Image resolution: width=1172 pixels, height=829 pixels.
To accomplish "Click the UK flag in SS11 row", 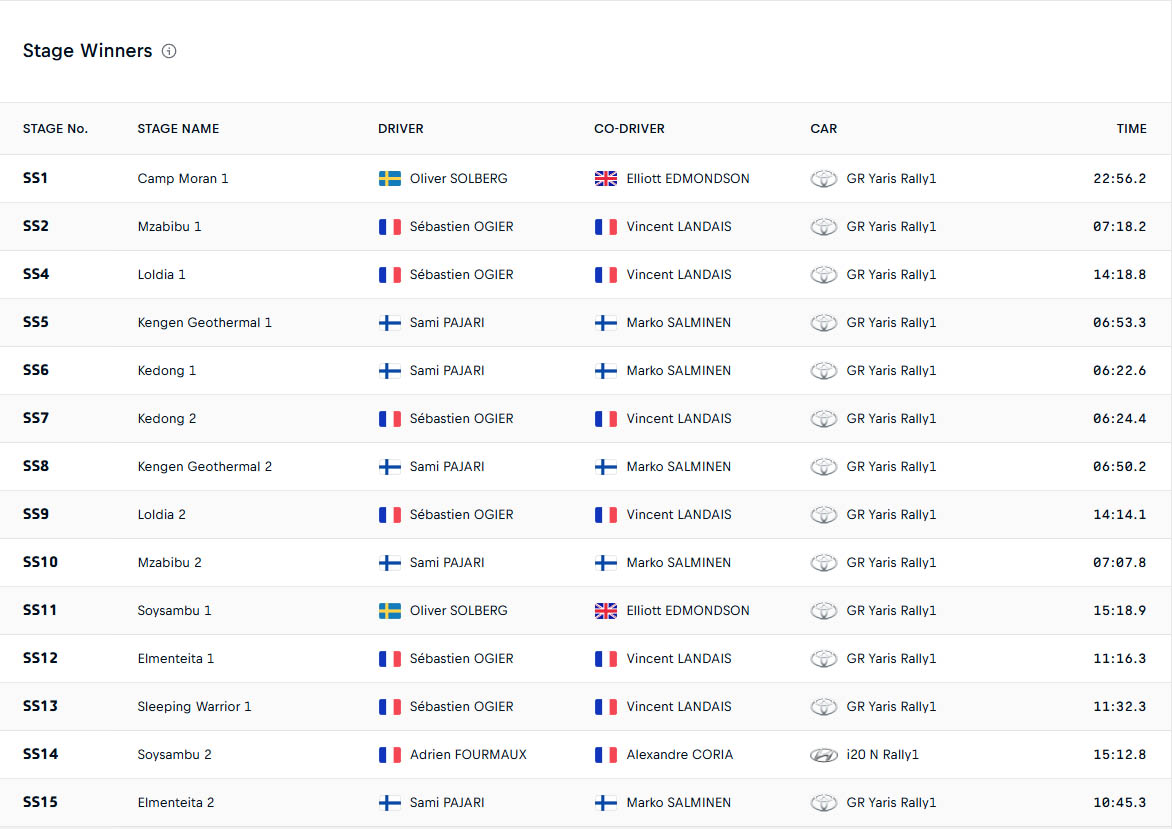I will point(606,611).
